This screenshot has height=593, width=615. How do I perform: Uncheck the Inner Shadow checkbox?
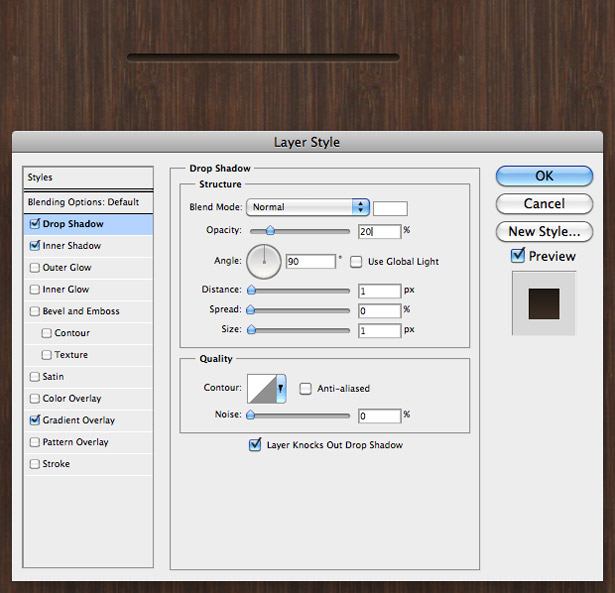[35, 246]
